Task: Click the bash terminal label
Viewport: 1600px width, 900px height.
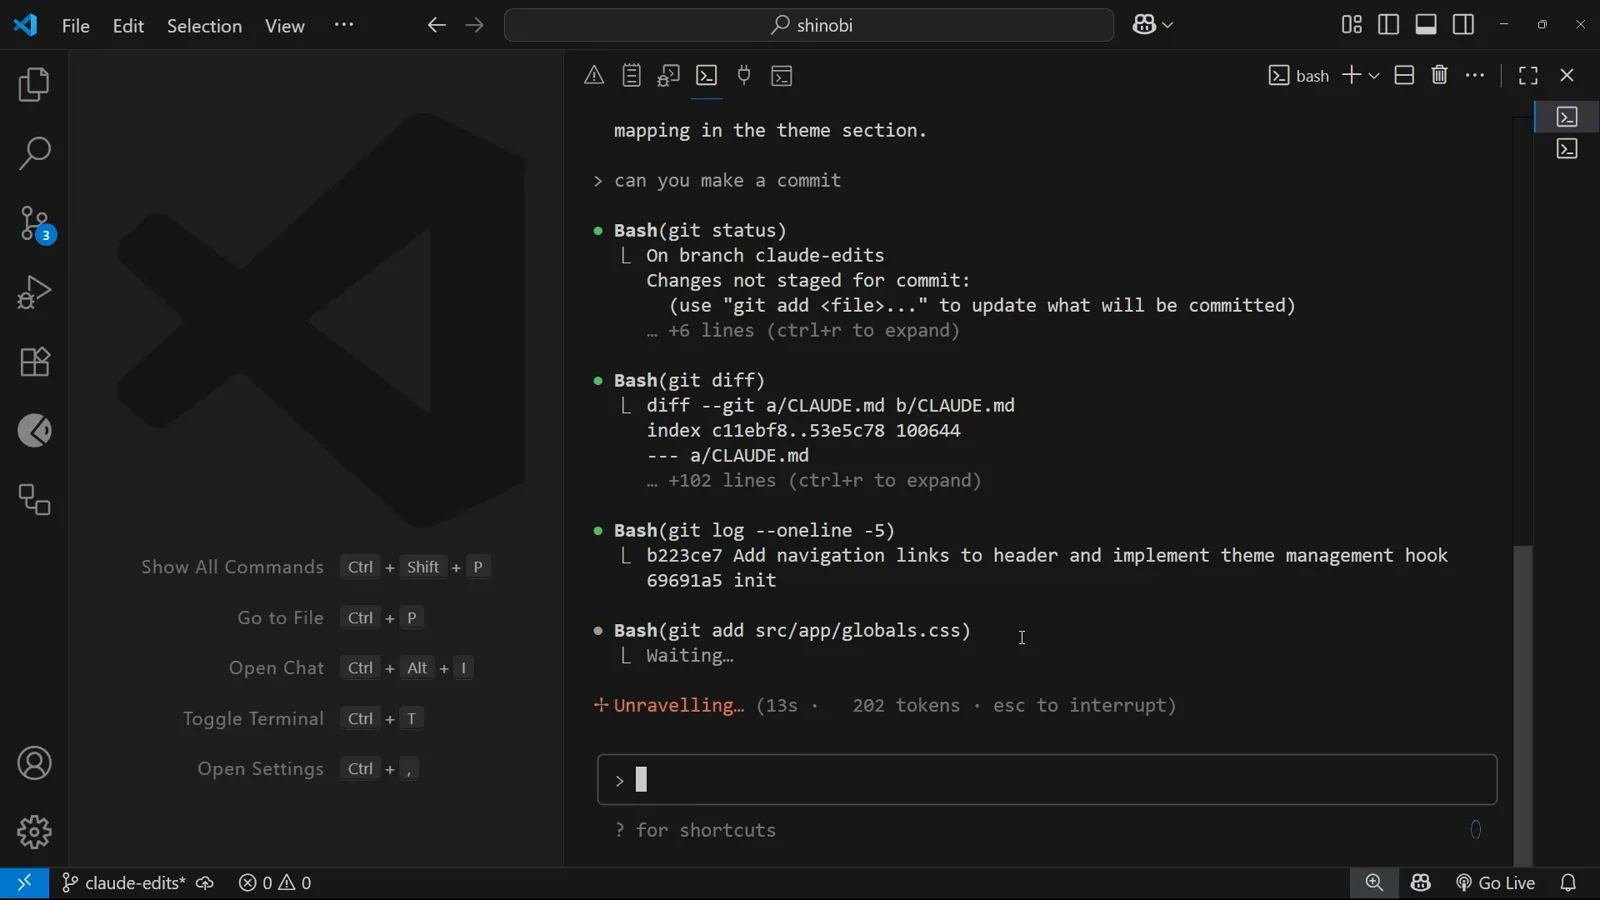Action: click(x=1299, y=75)
